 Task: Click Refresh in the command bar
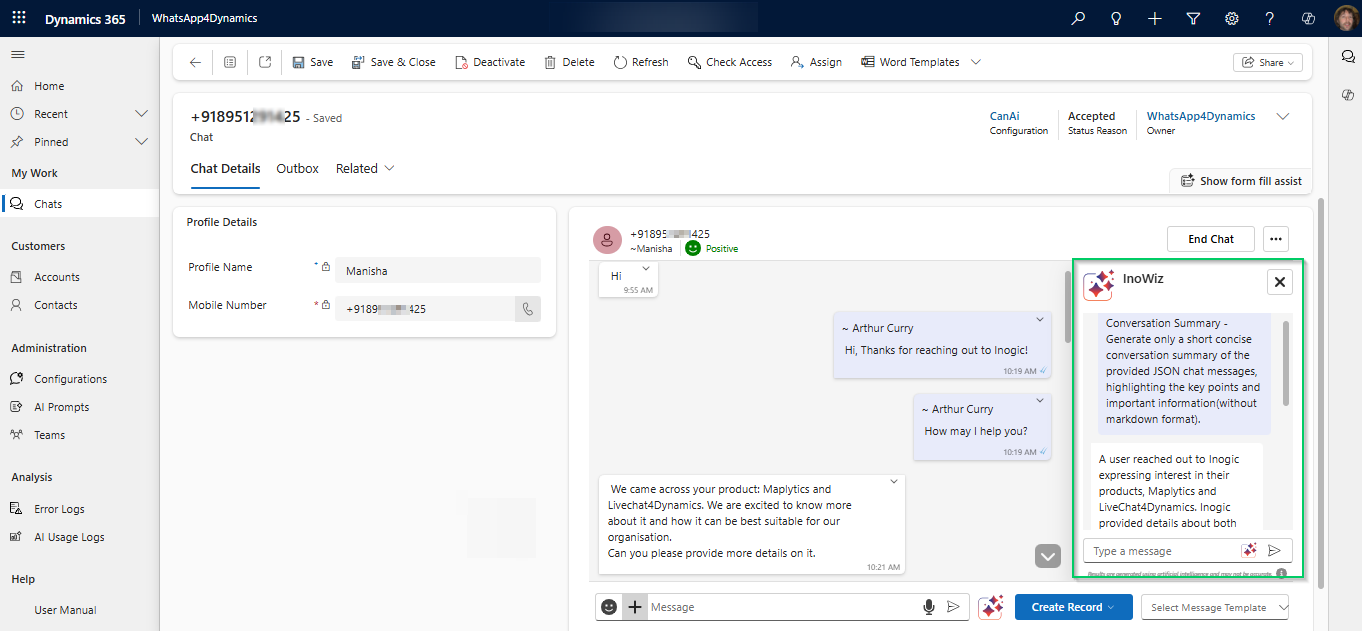[x=640, y=62]
